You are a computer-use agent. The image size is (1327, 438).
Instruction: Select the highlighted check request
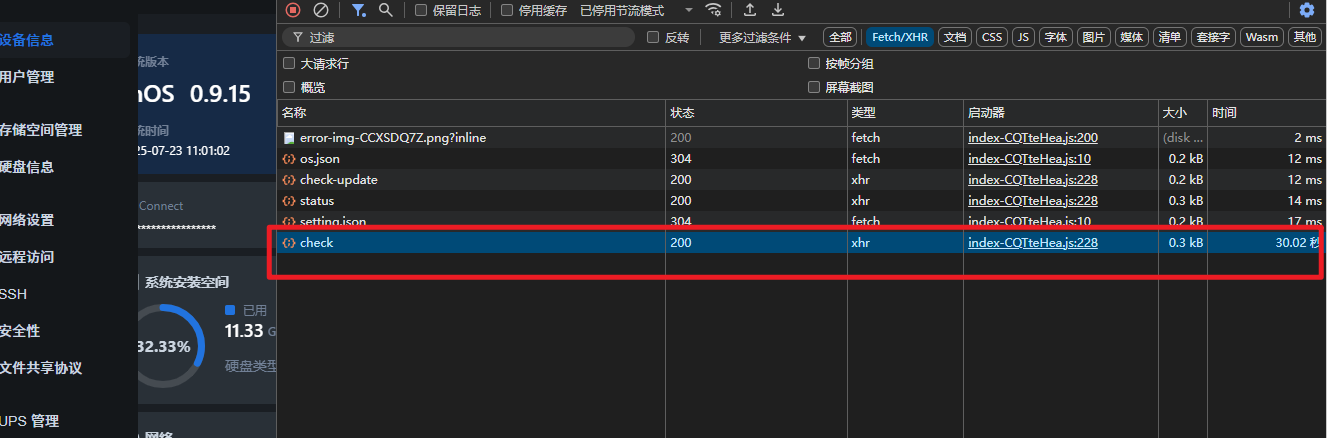[x=801, y=243]
